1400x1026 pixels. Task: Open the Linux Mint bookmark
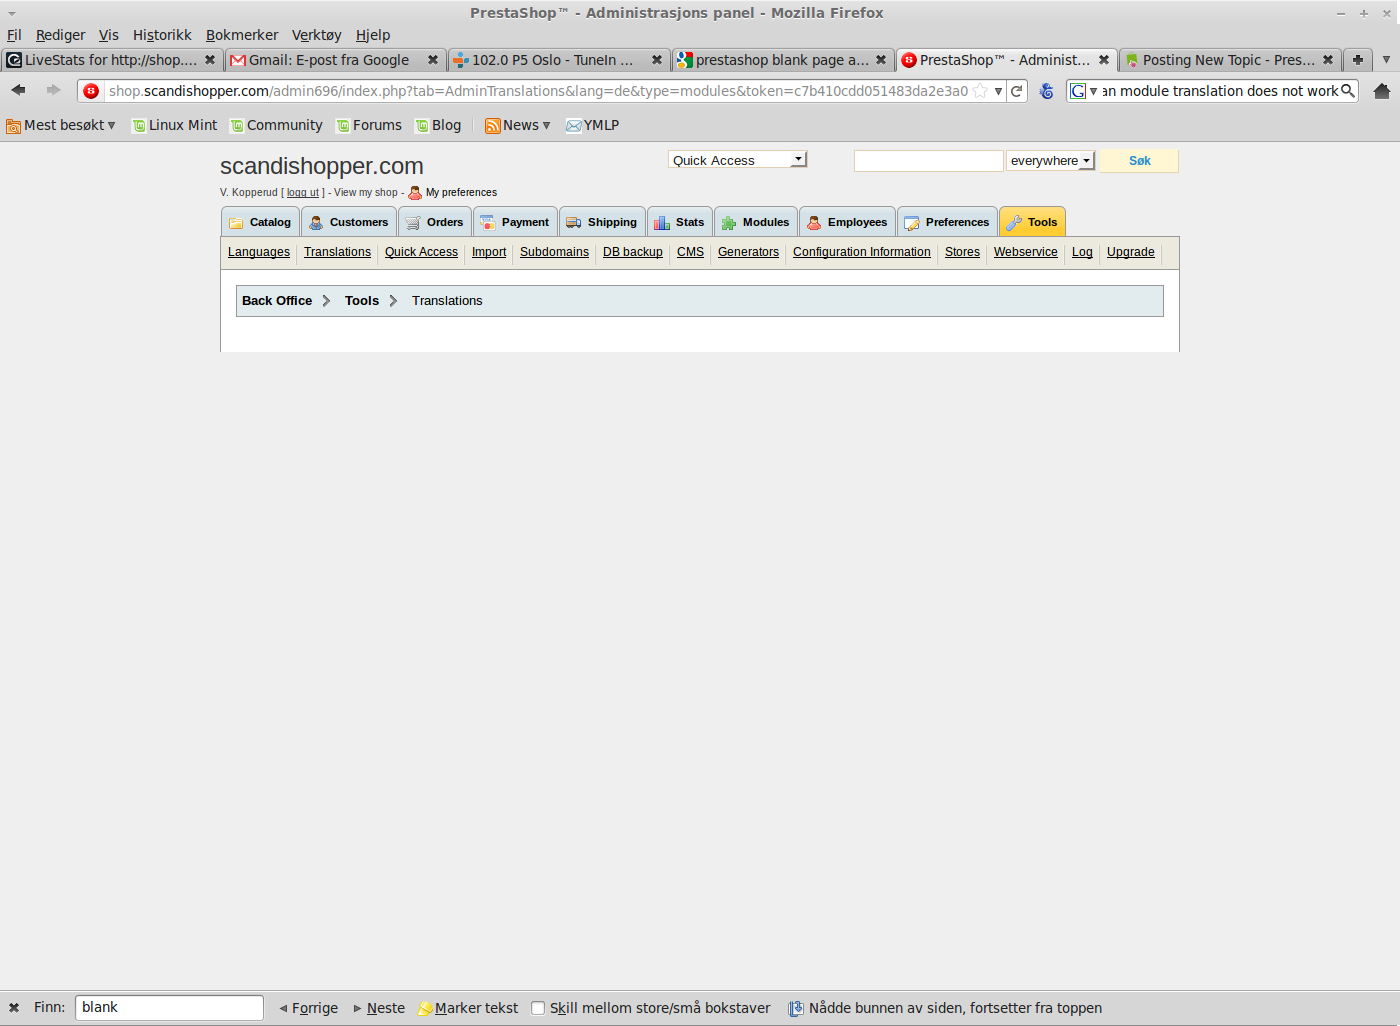(175, 125)
